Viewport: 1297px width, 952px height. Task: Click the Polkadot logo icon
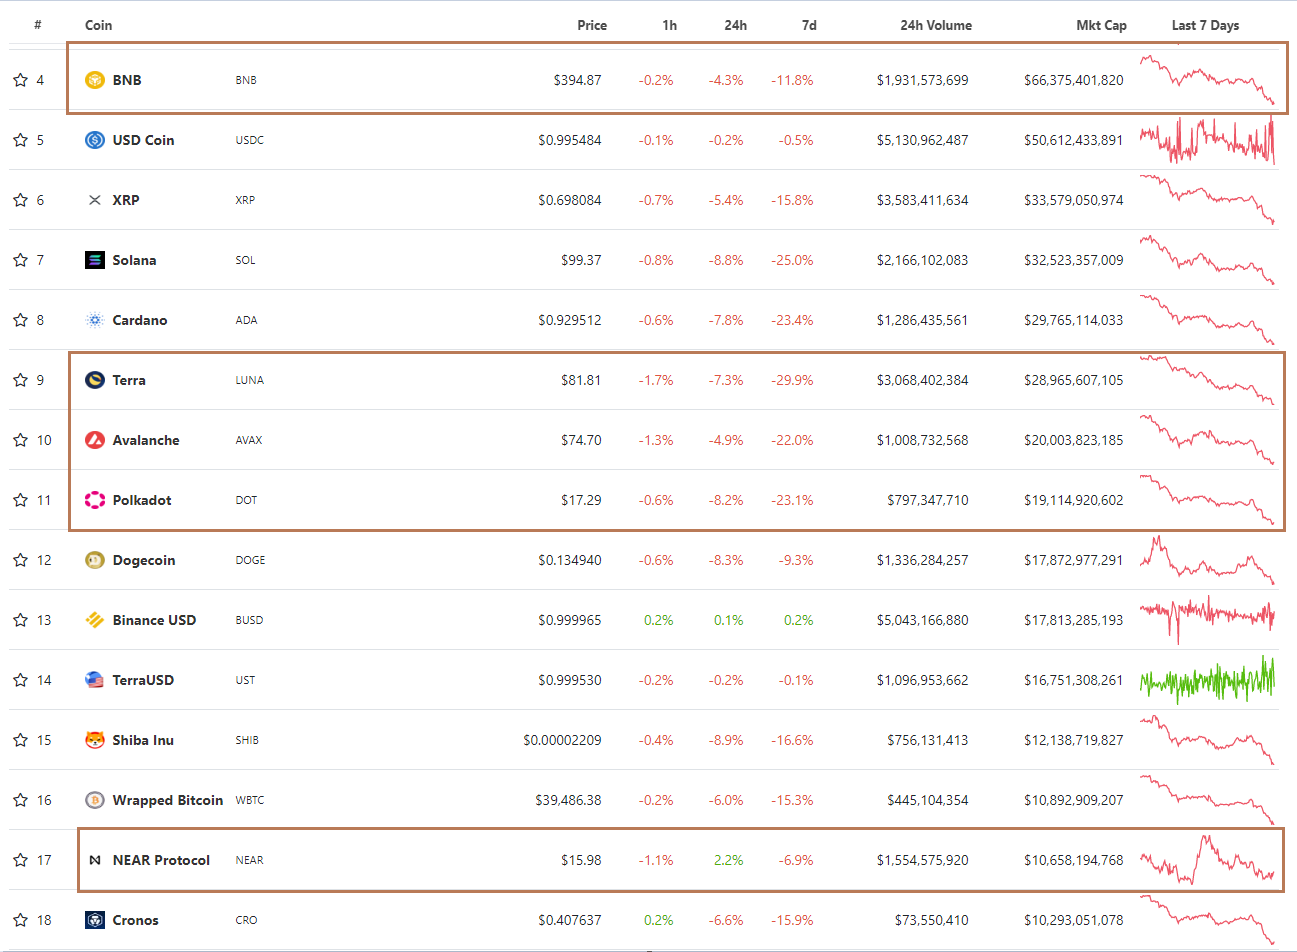point(95,500)
